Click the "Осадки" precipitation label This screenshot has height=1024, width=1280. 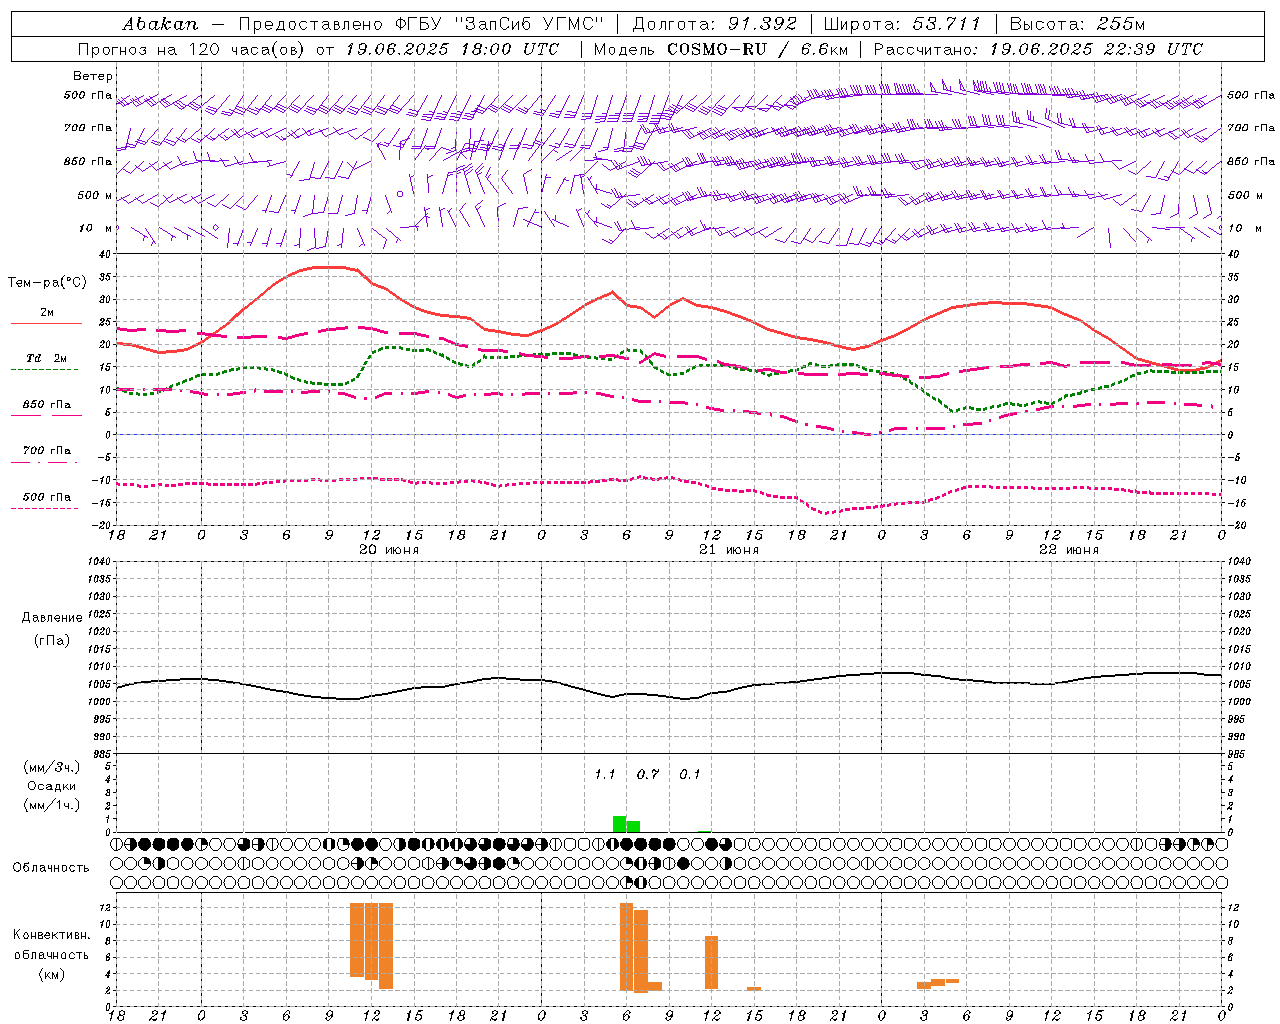51,786
